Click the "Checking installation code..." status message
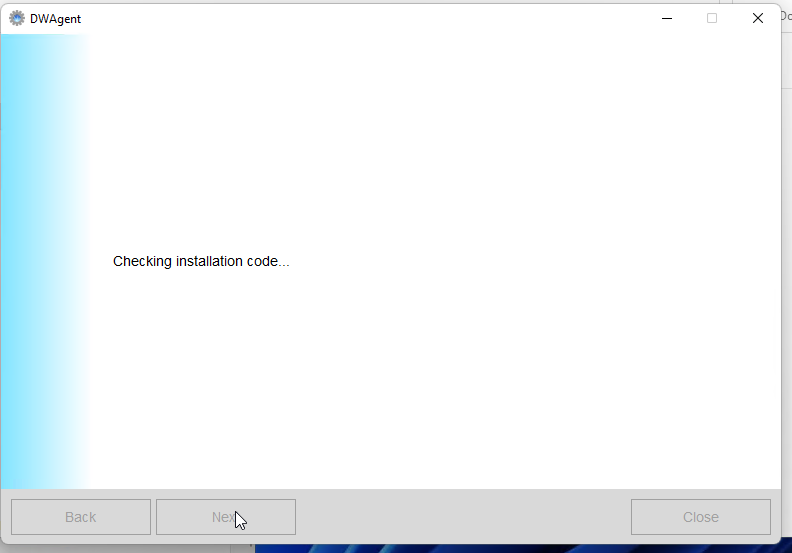792x553 pixels. (201, 261)
